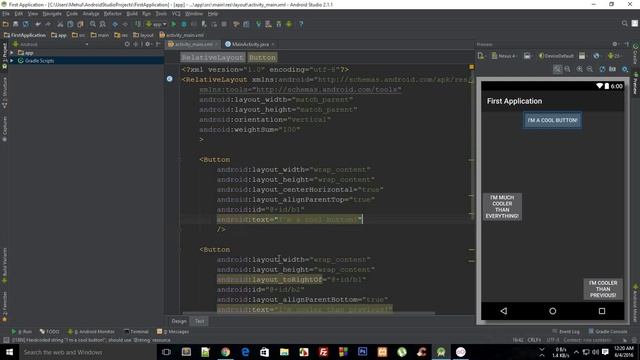This screenshot has width=640, height=360.
Task: Open the TODO tool window
Action: (x=49, y=332)
